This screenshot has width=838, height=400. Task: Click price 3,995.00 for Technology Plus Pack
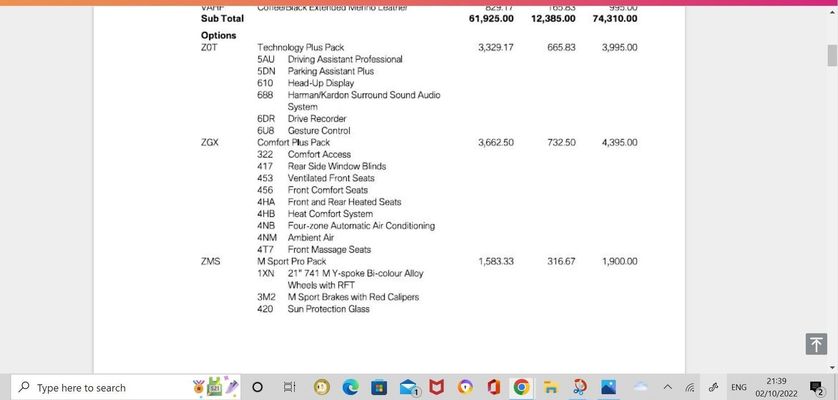(619, 48)
